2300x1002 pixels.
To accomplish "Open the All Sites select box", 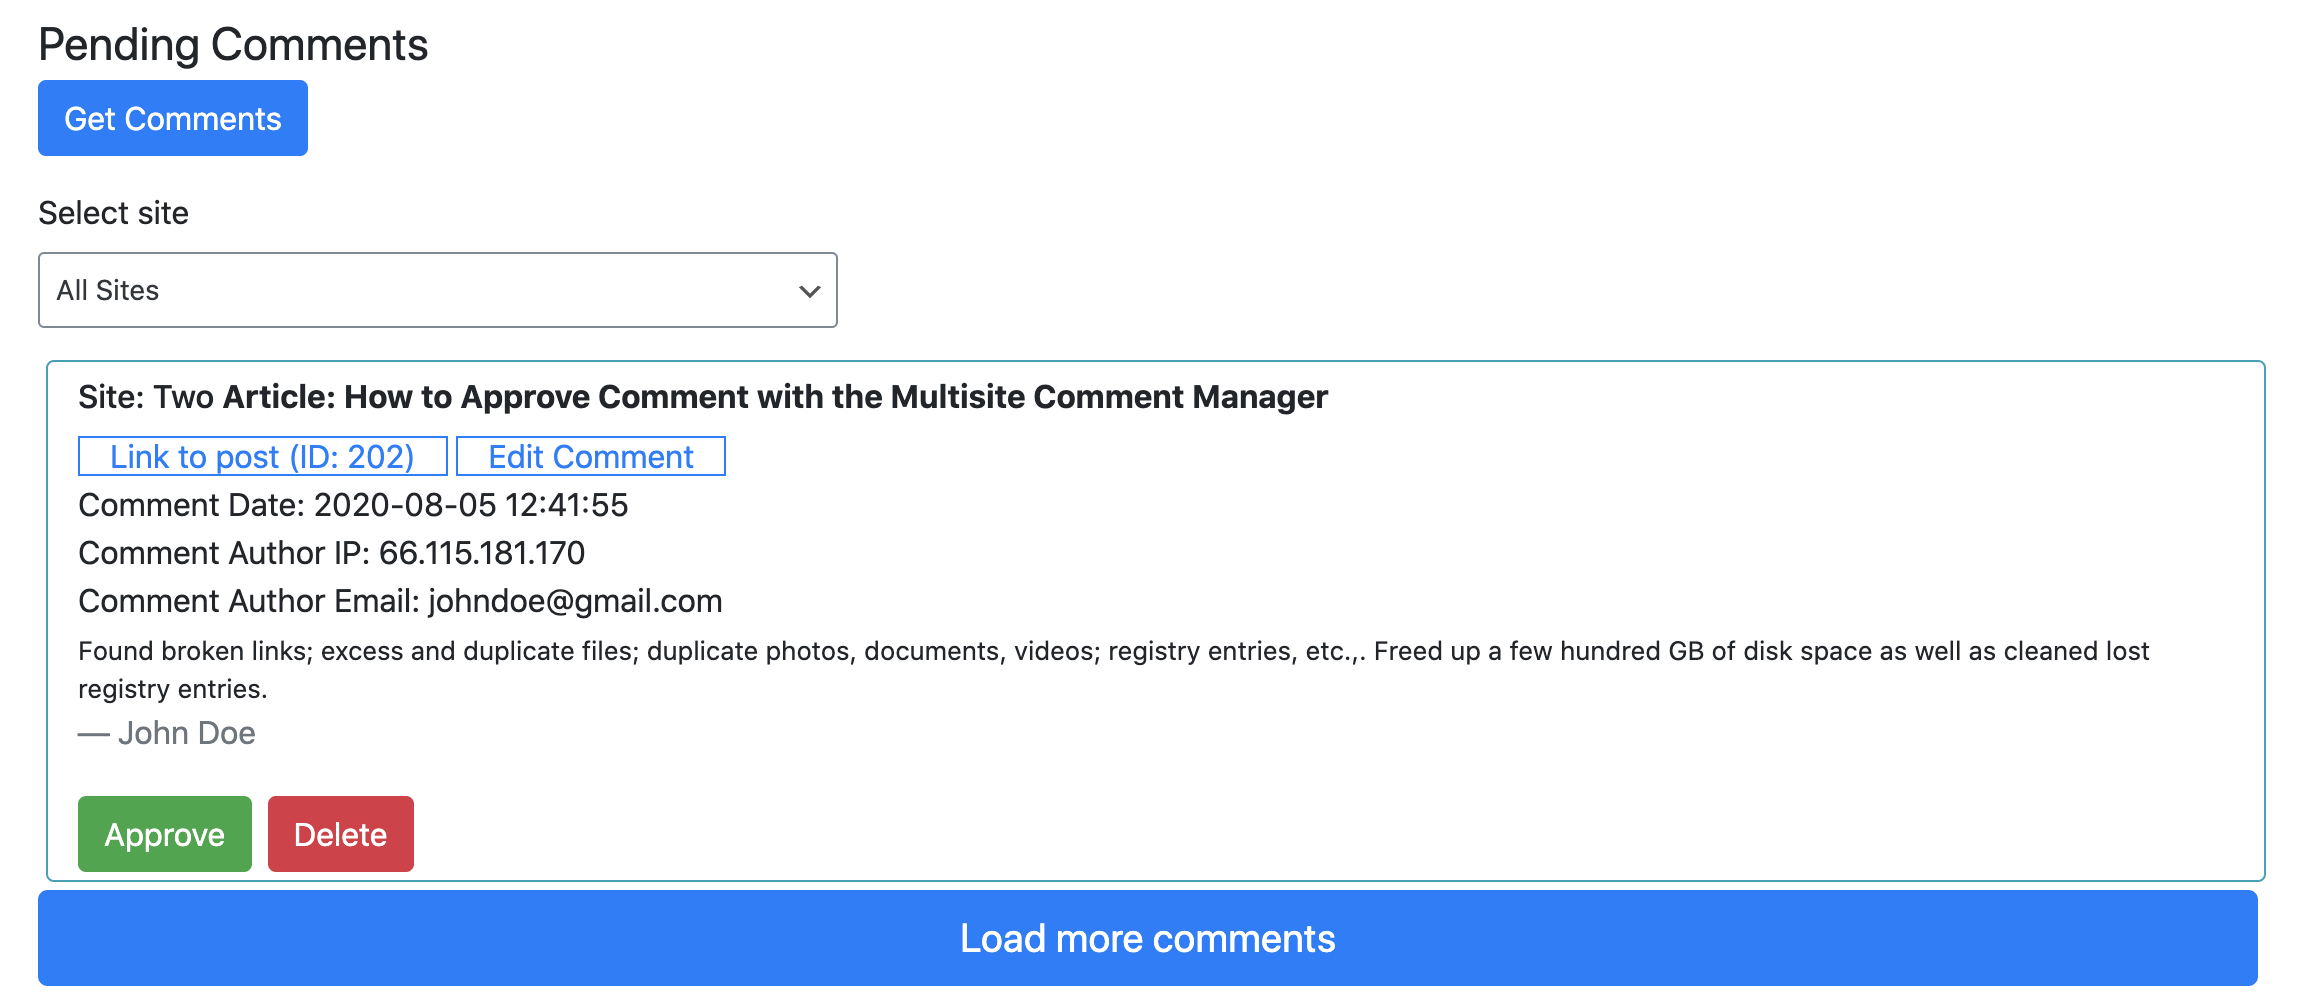I will tap(438, 290).
